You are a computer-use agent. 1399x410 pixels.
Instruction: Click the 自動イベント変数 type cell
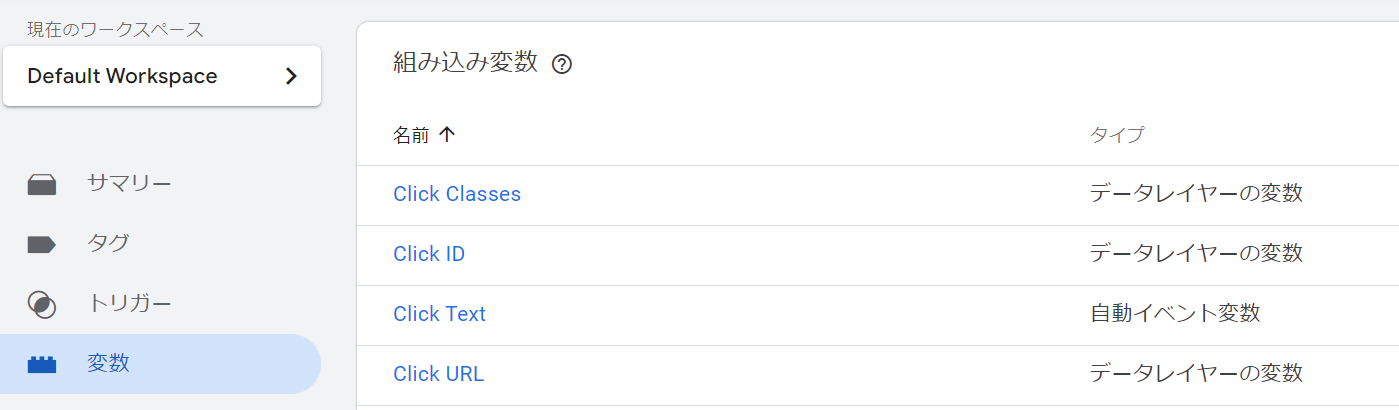tap(1174, 314)
